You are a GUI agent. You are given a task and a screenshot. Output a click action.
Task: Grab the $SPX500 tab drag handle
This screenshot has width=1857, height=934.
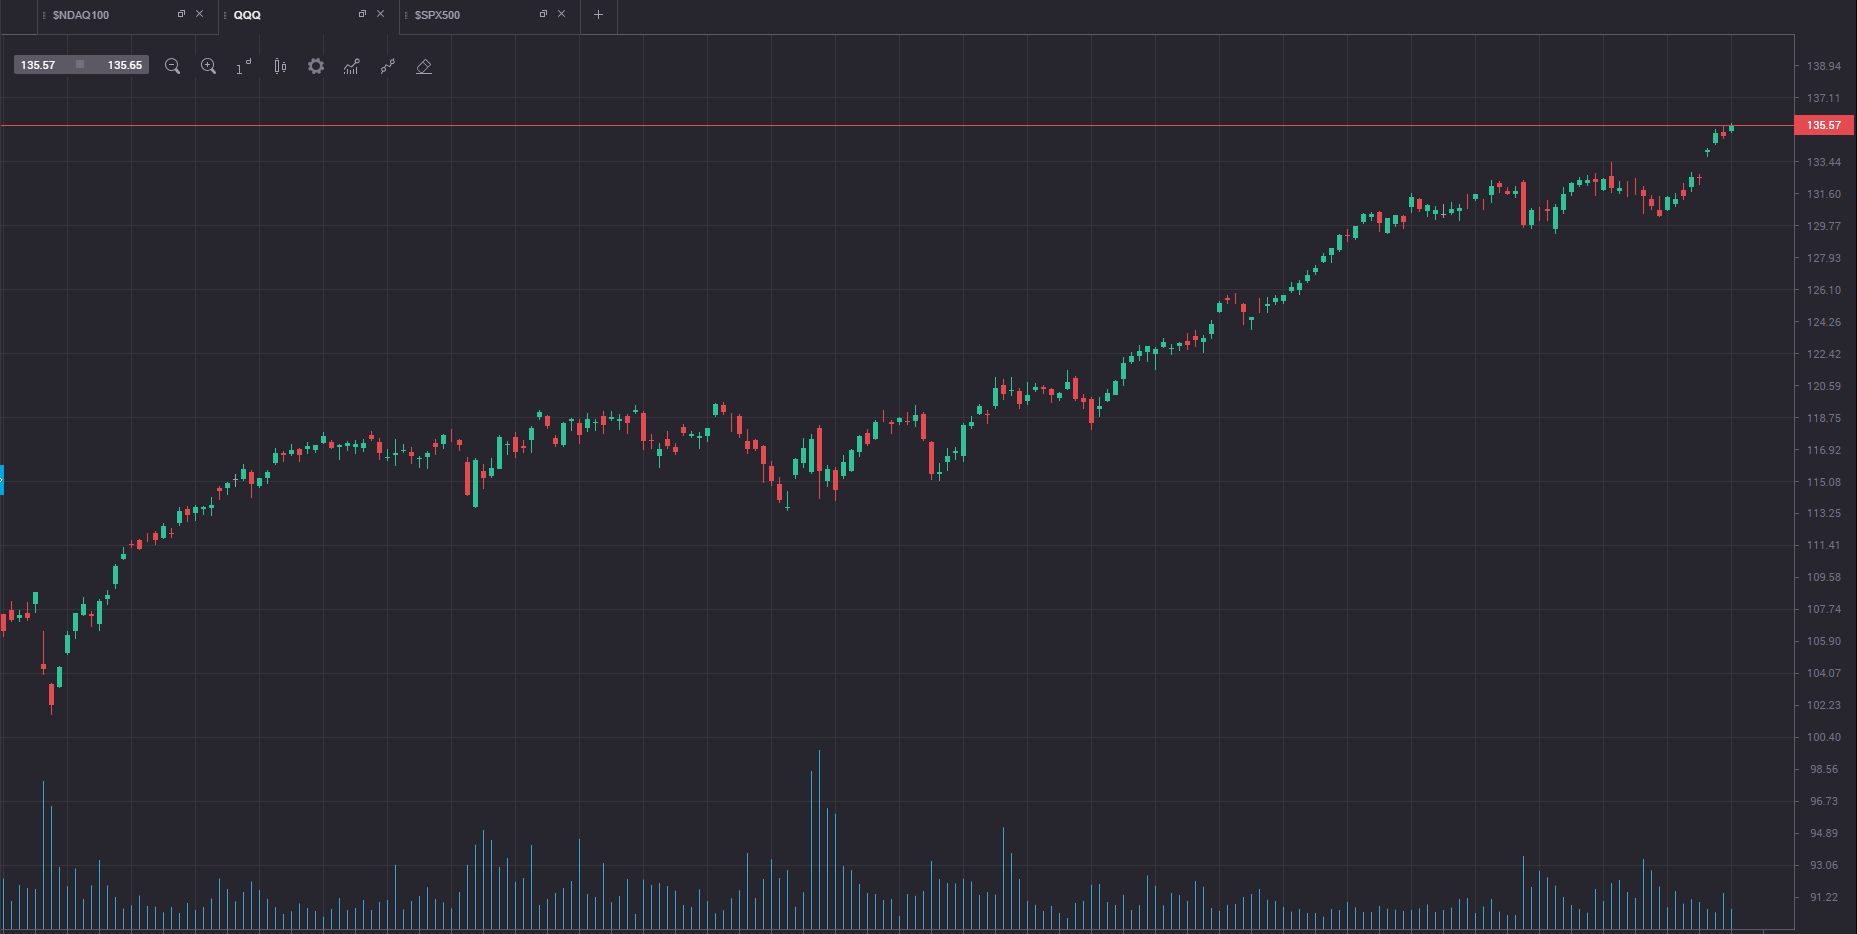(406, 15)
